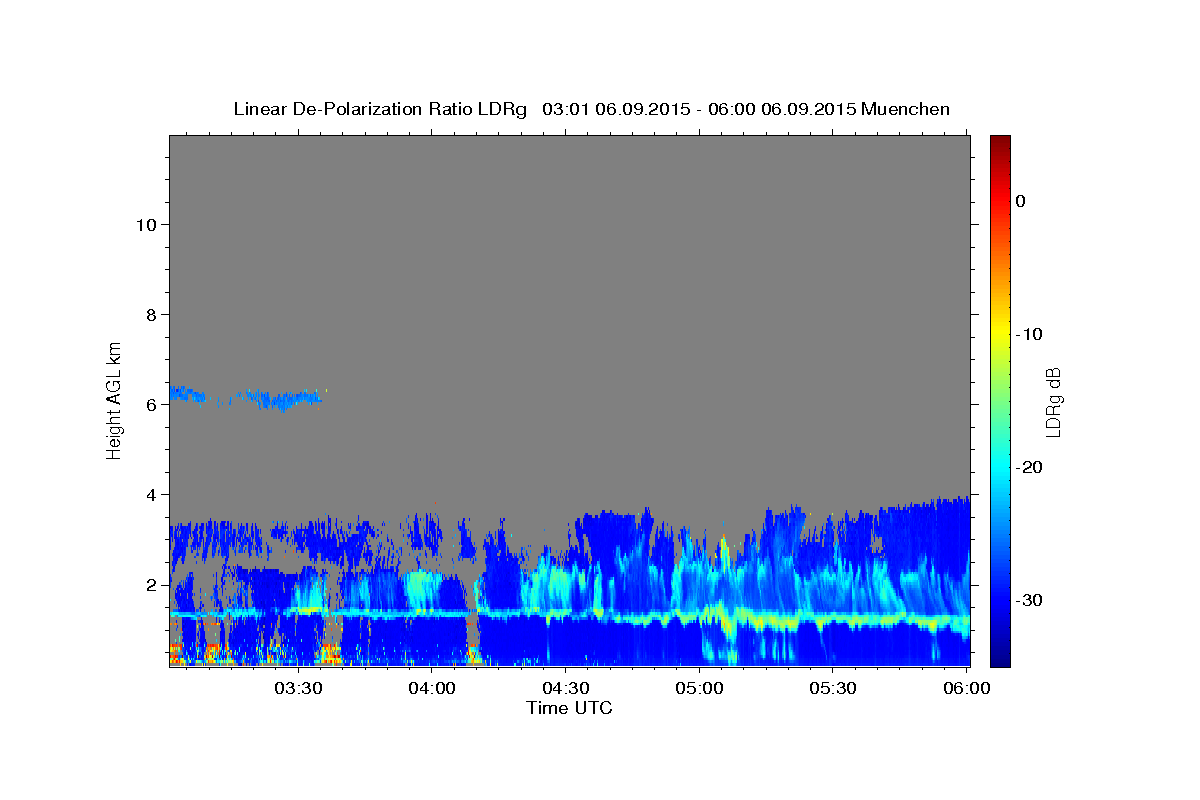Click the height tick label 6
This screenshot has height=800, width=1200.
point(150,404)
